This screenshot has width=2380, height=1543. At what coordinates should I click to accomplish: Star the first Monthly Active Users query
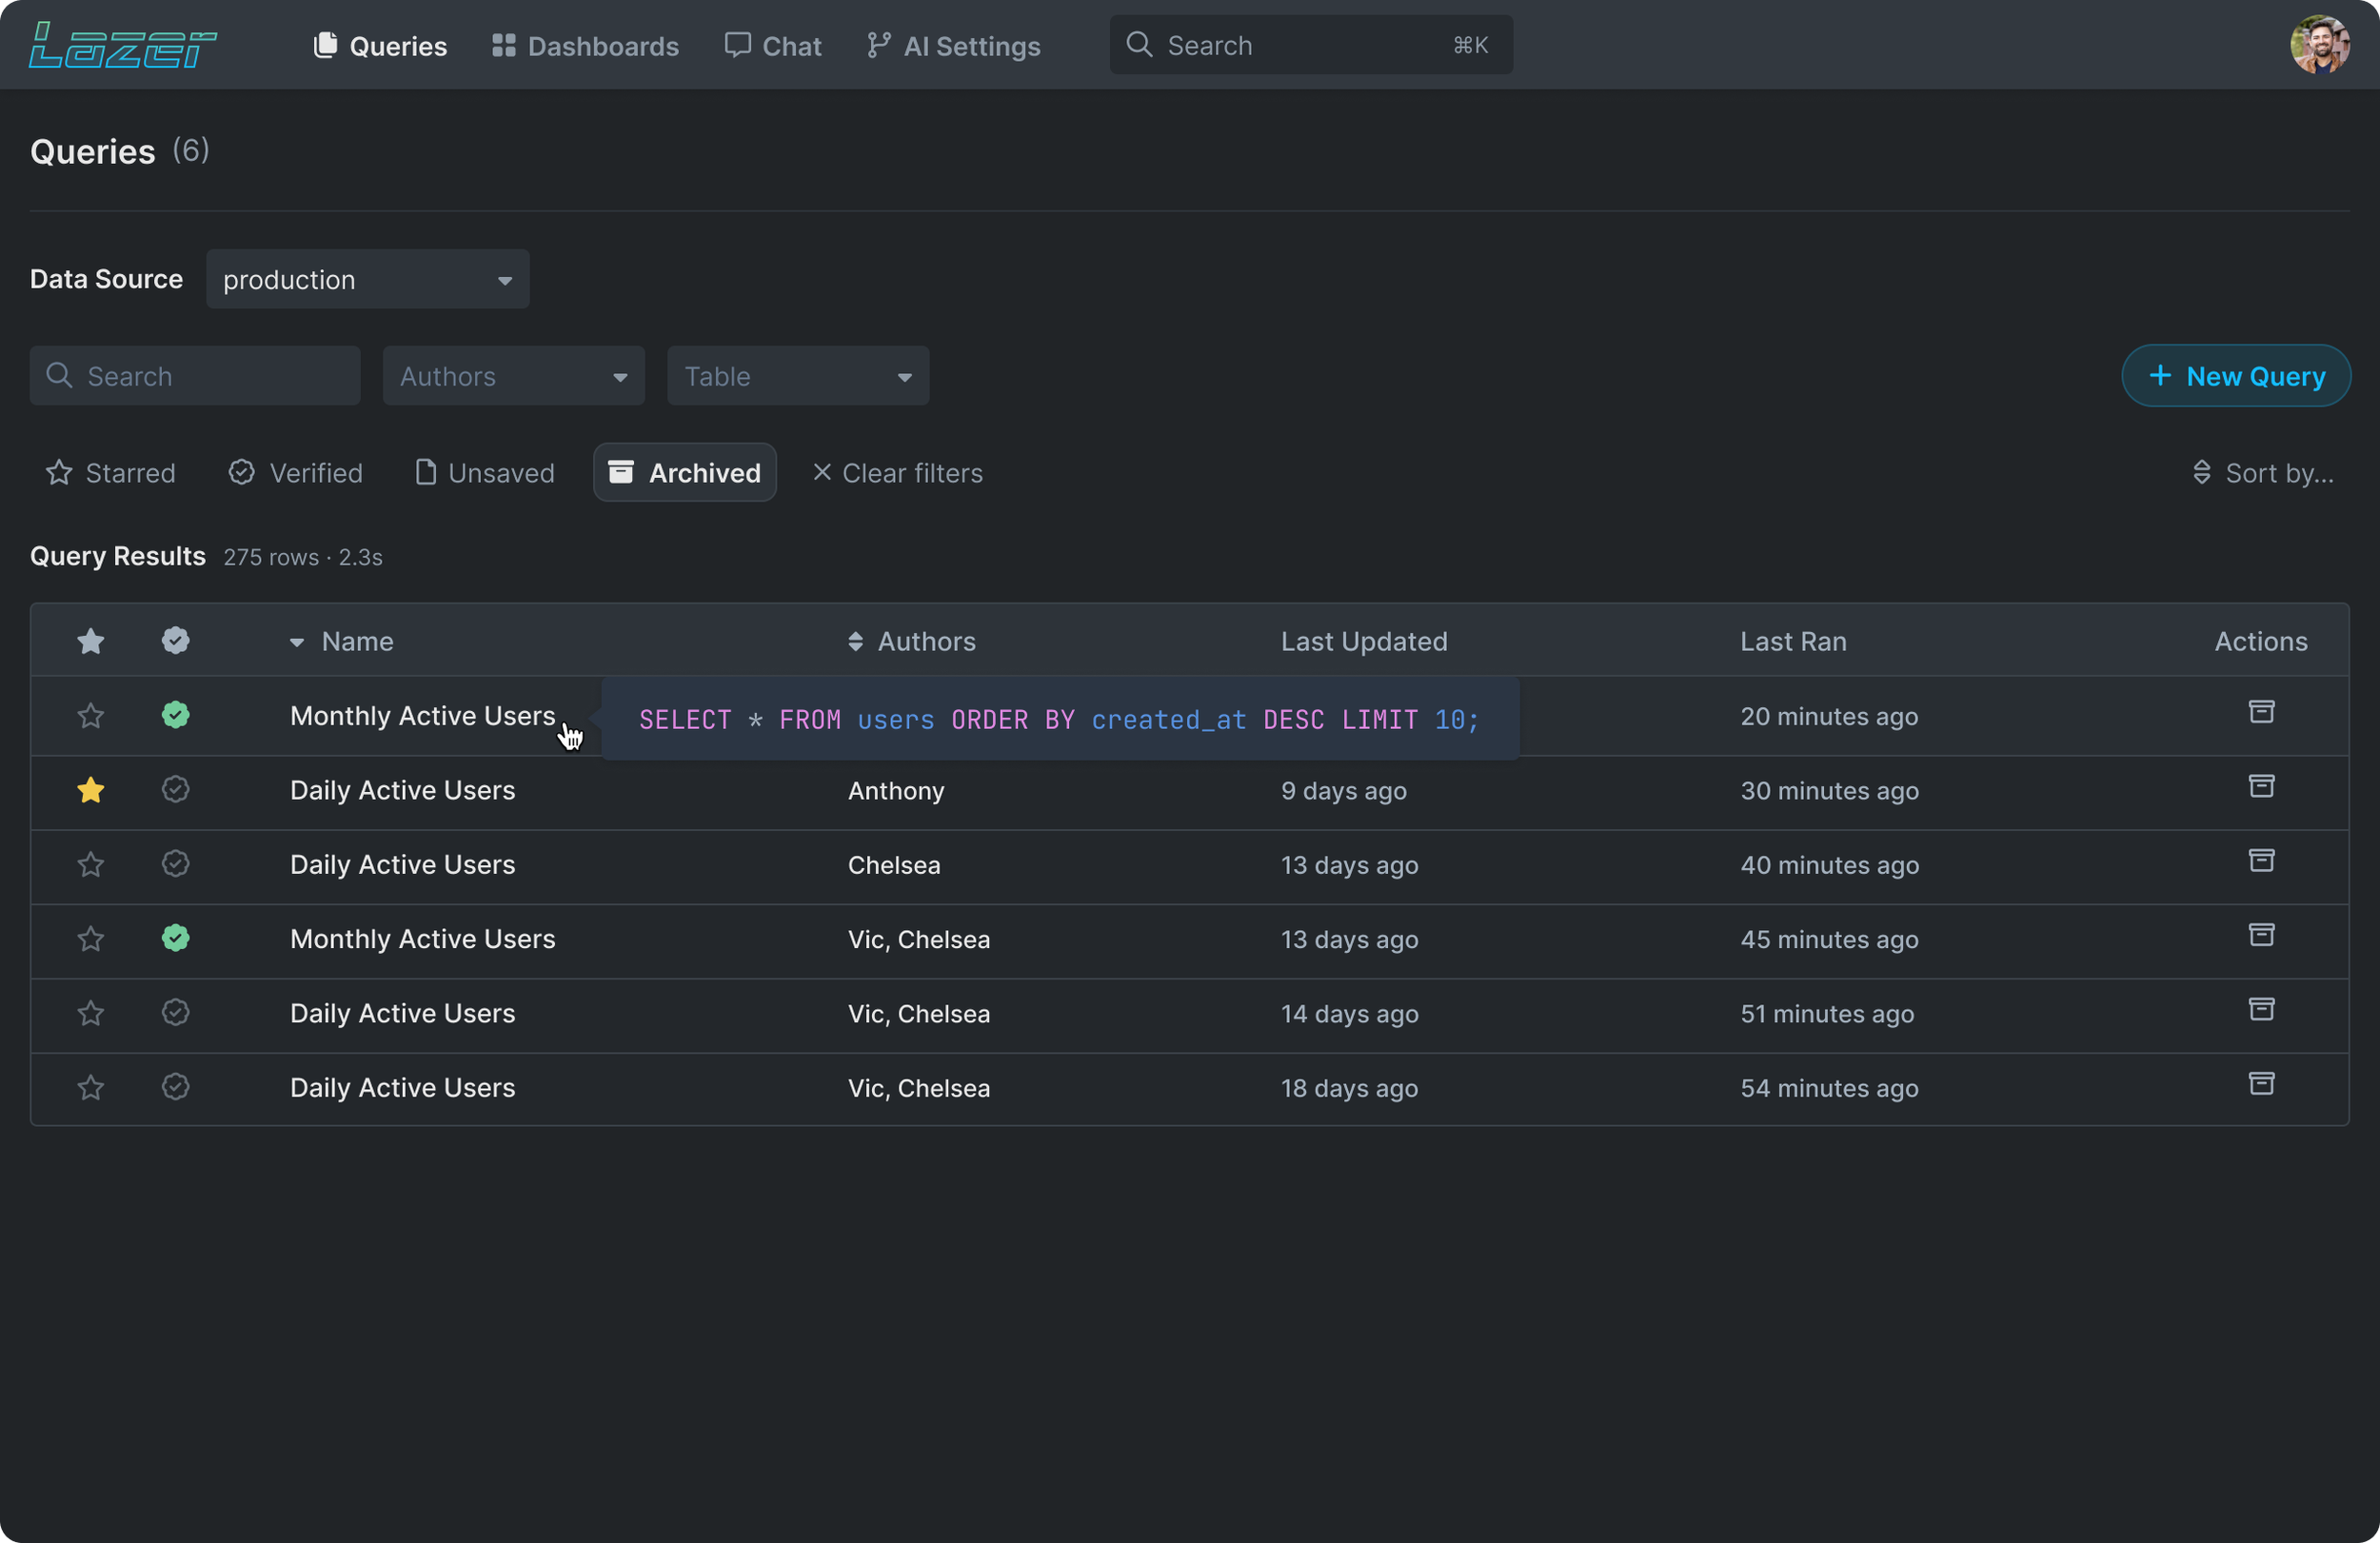[91, 716]
